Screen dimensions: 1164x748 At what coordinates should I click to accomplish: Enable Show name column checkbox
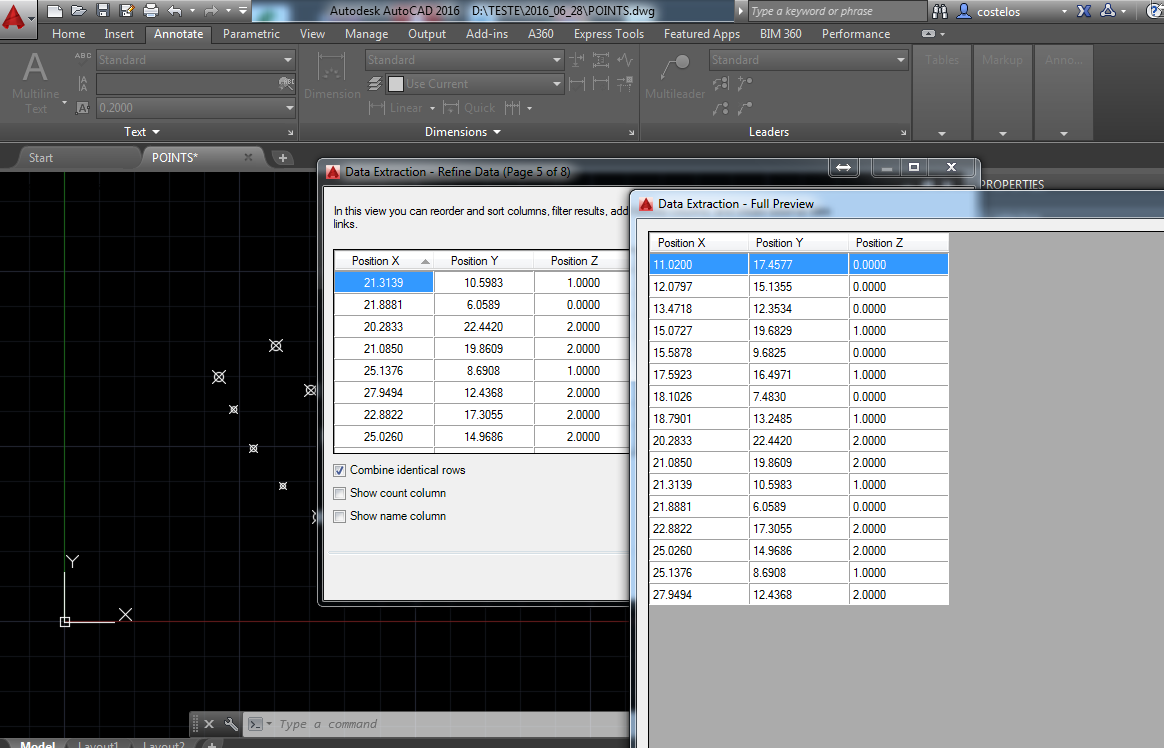click(x=339, y=516)
